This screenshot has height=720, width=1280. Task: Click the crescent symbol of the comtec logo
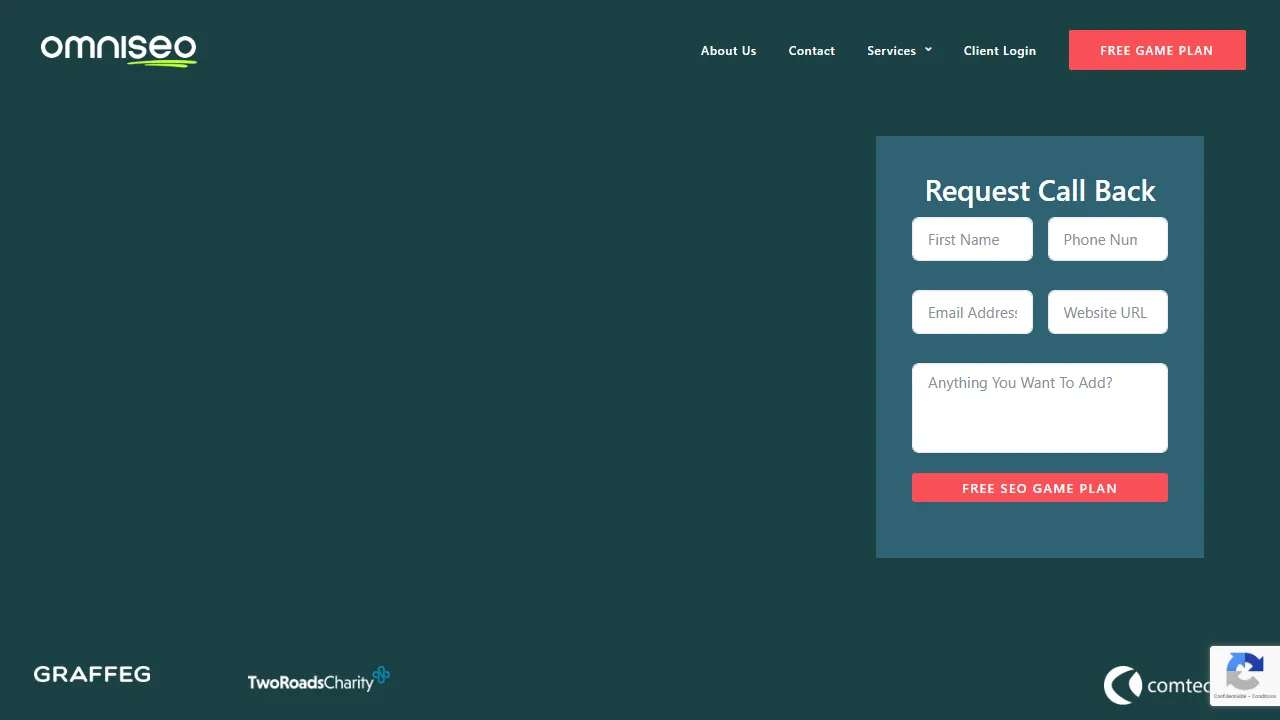[1122, 685]
